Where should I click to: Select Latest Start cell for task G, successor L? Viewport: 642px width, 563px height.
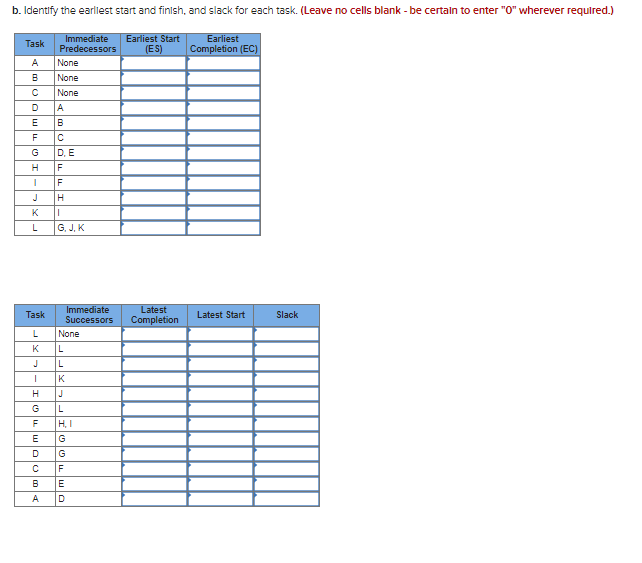coord(221,409)
